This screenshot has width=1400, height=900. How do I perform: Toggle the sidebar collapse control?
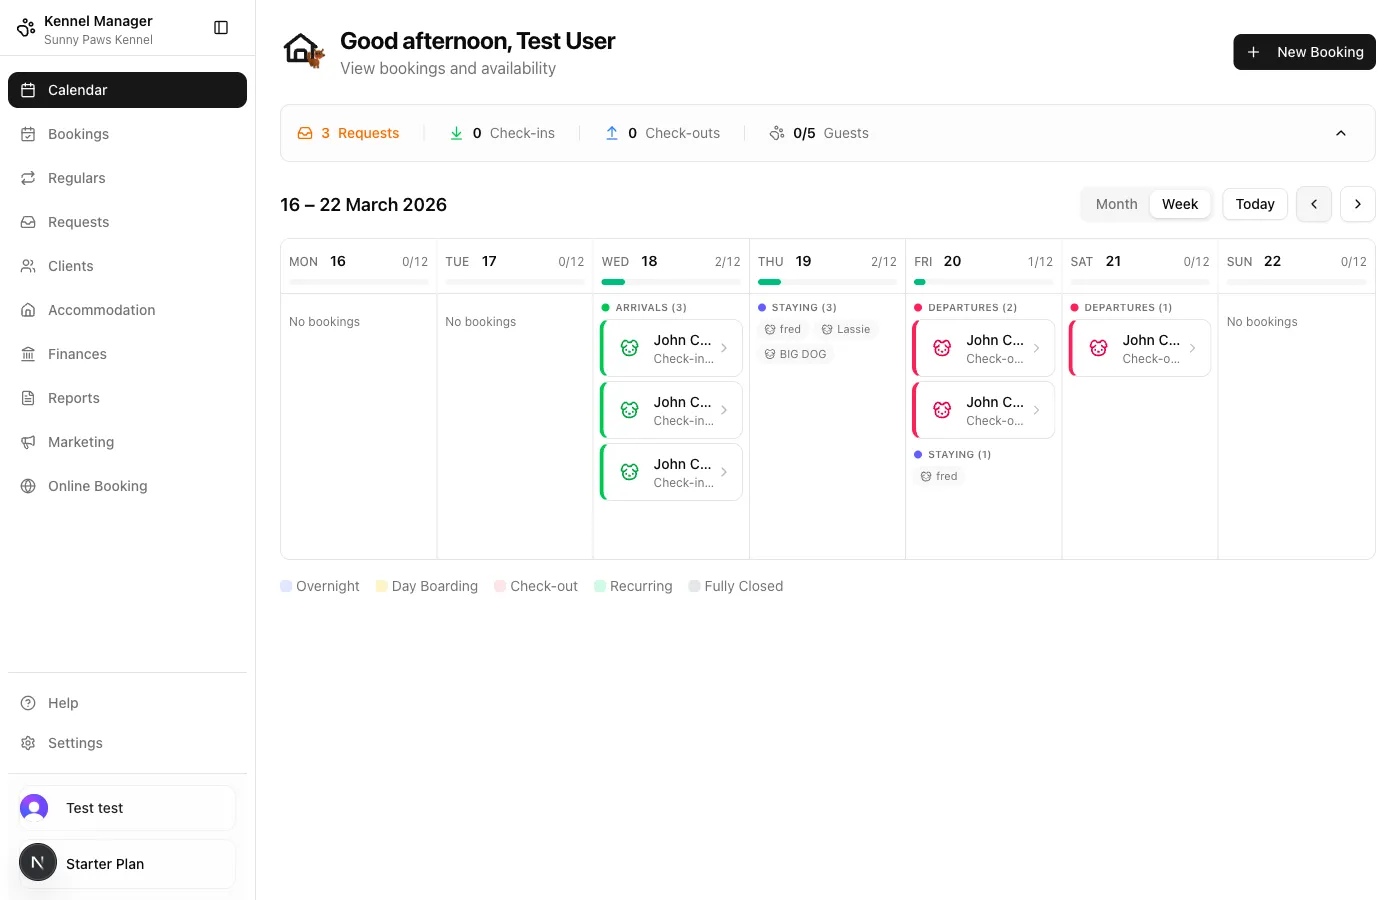(x=221, y=27)
